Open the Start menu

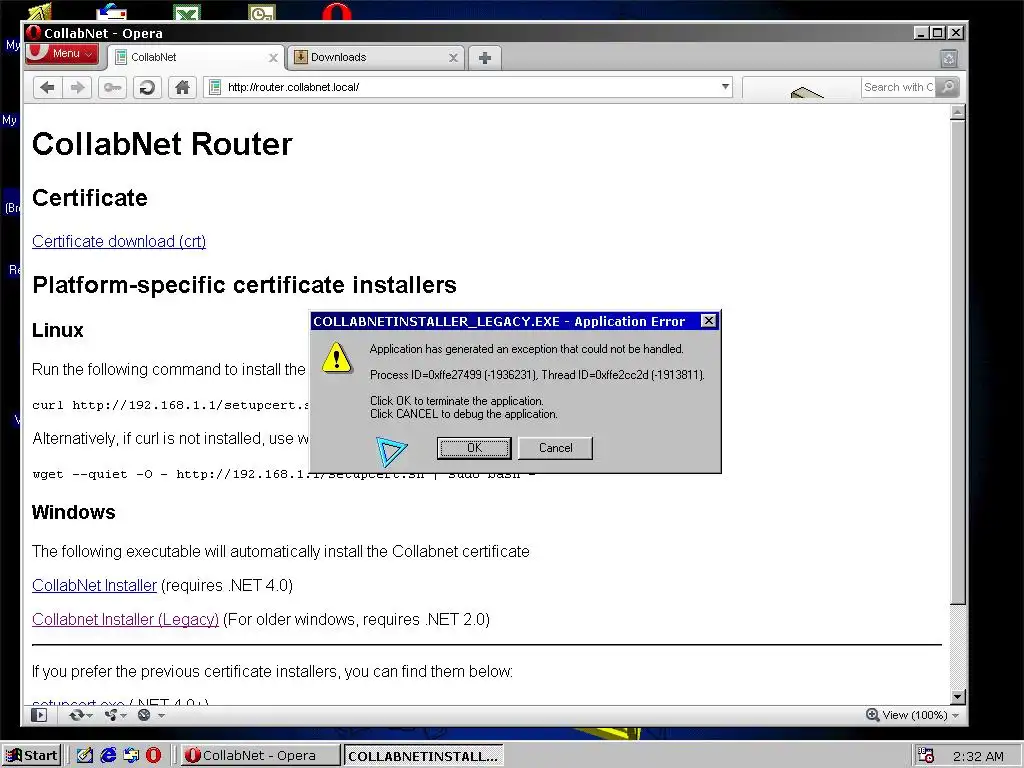click(31, 756)
